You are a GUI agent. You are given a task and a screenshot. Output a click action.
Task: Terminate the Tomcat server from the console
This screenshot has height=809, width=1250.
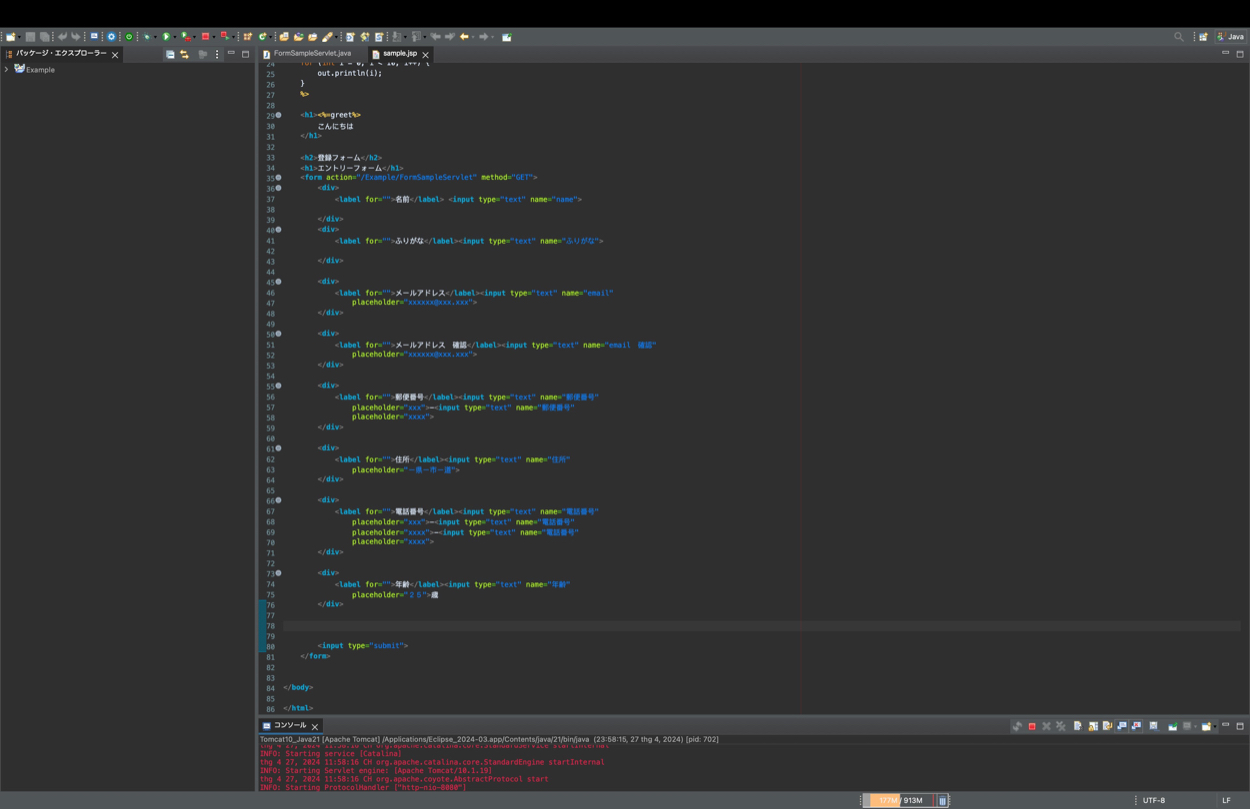pos(1032,726)
